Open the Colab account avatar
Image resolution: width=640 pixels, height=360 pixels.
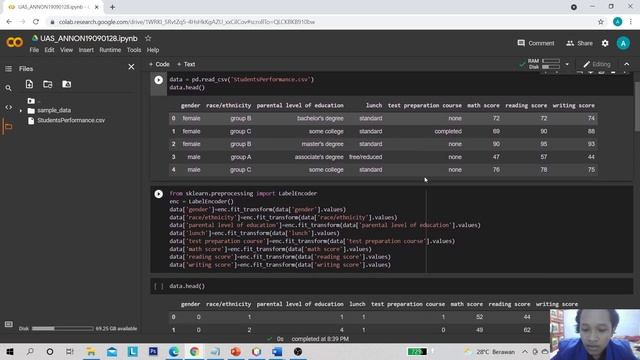click(x=623, y=43)
